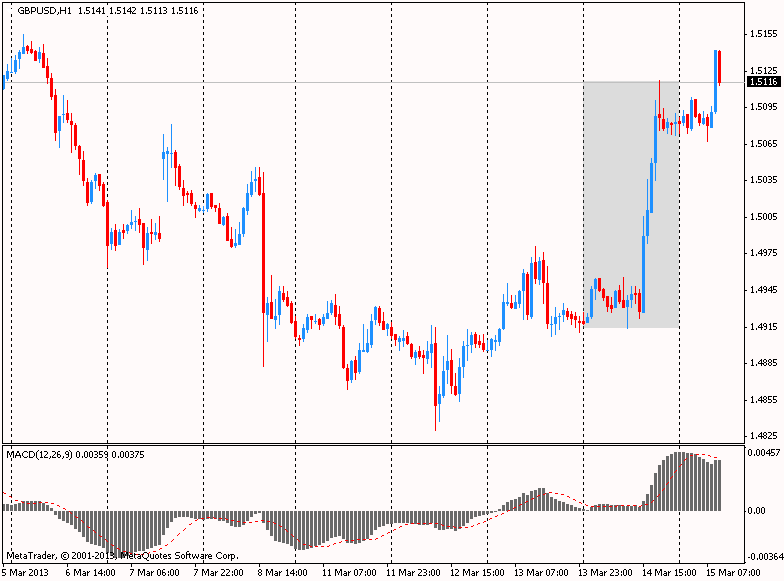784x581 pixels.
Task: Click the 1.4855 price axis label
Action: point(764,400)
